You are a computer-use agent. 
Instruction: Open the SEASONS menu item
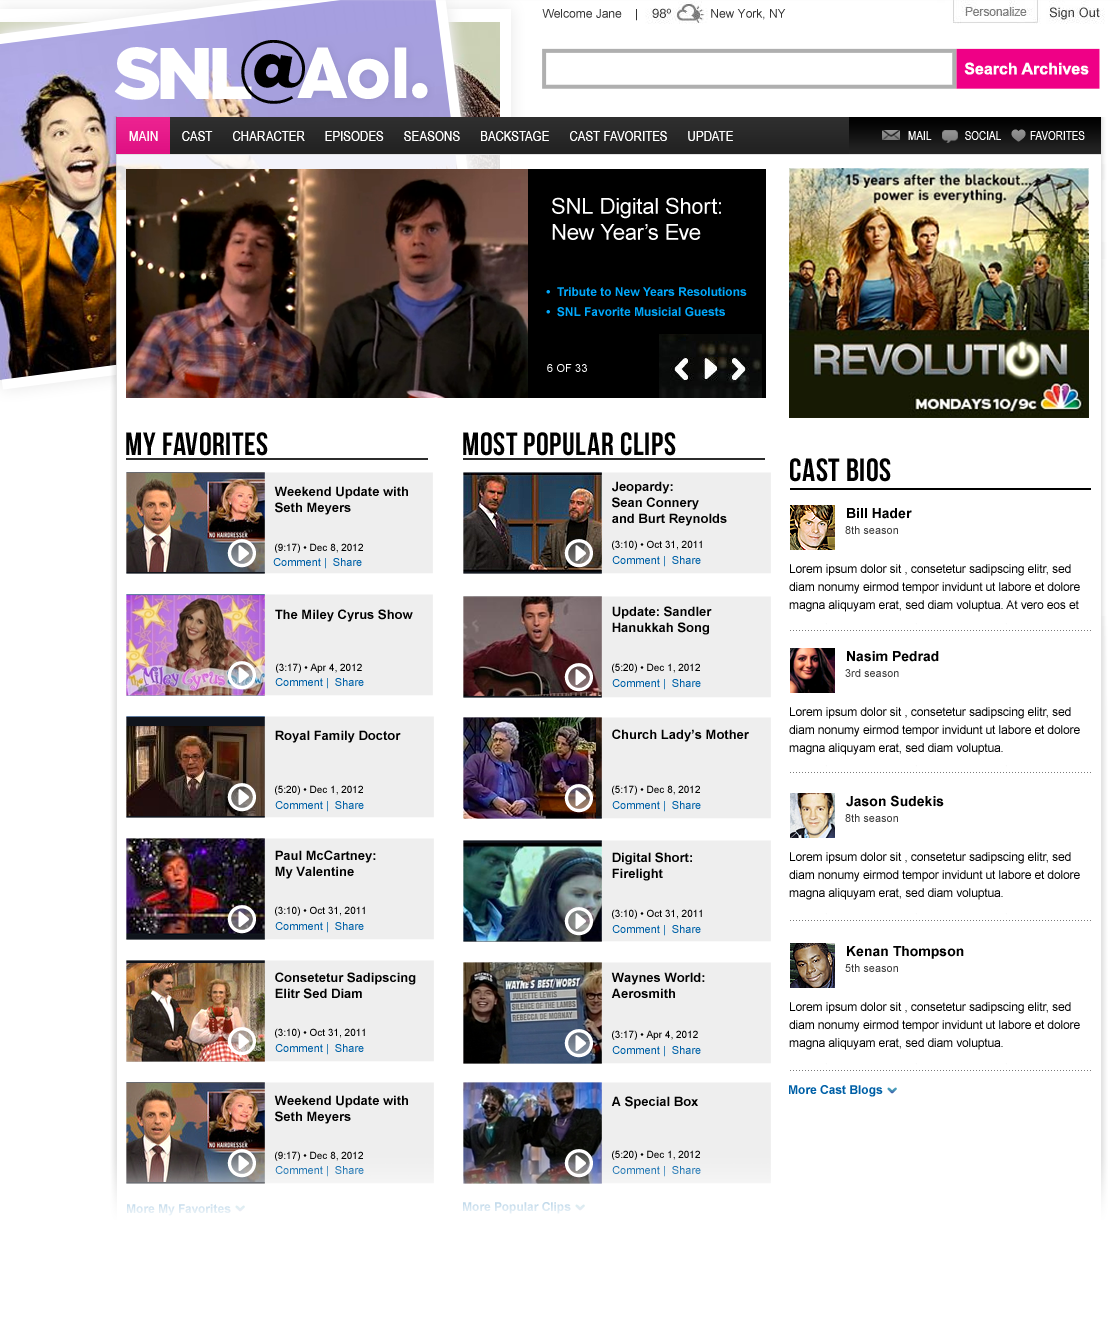[432, 136]
